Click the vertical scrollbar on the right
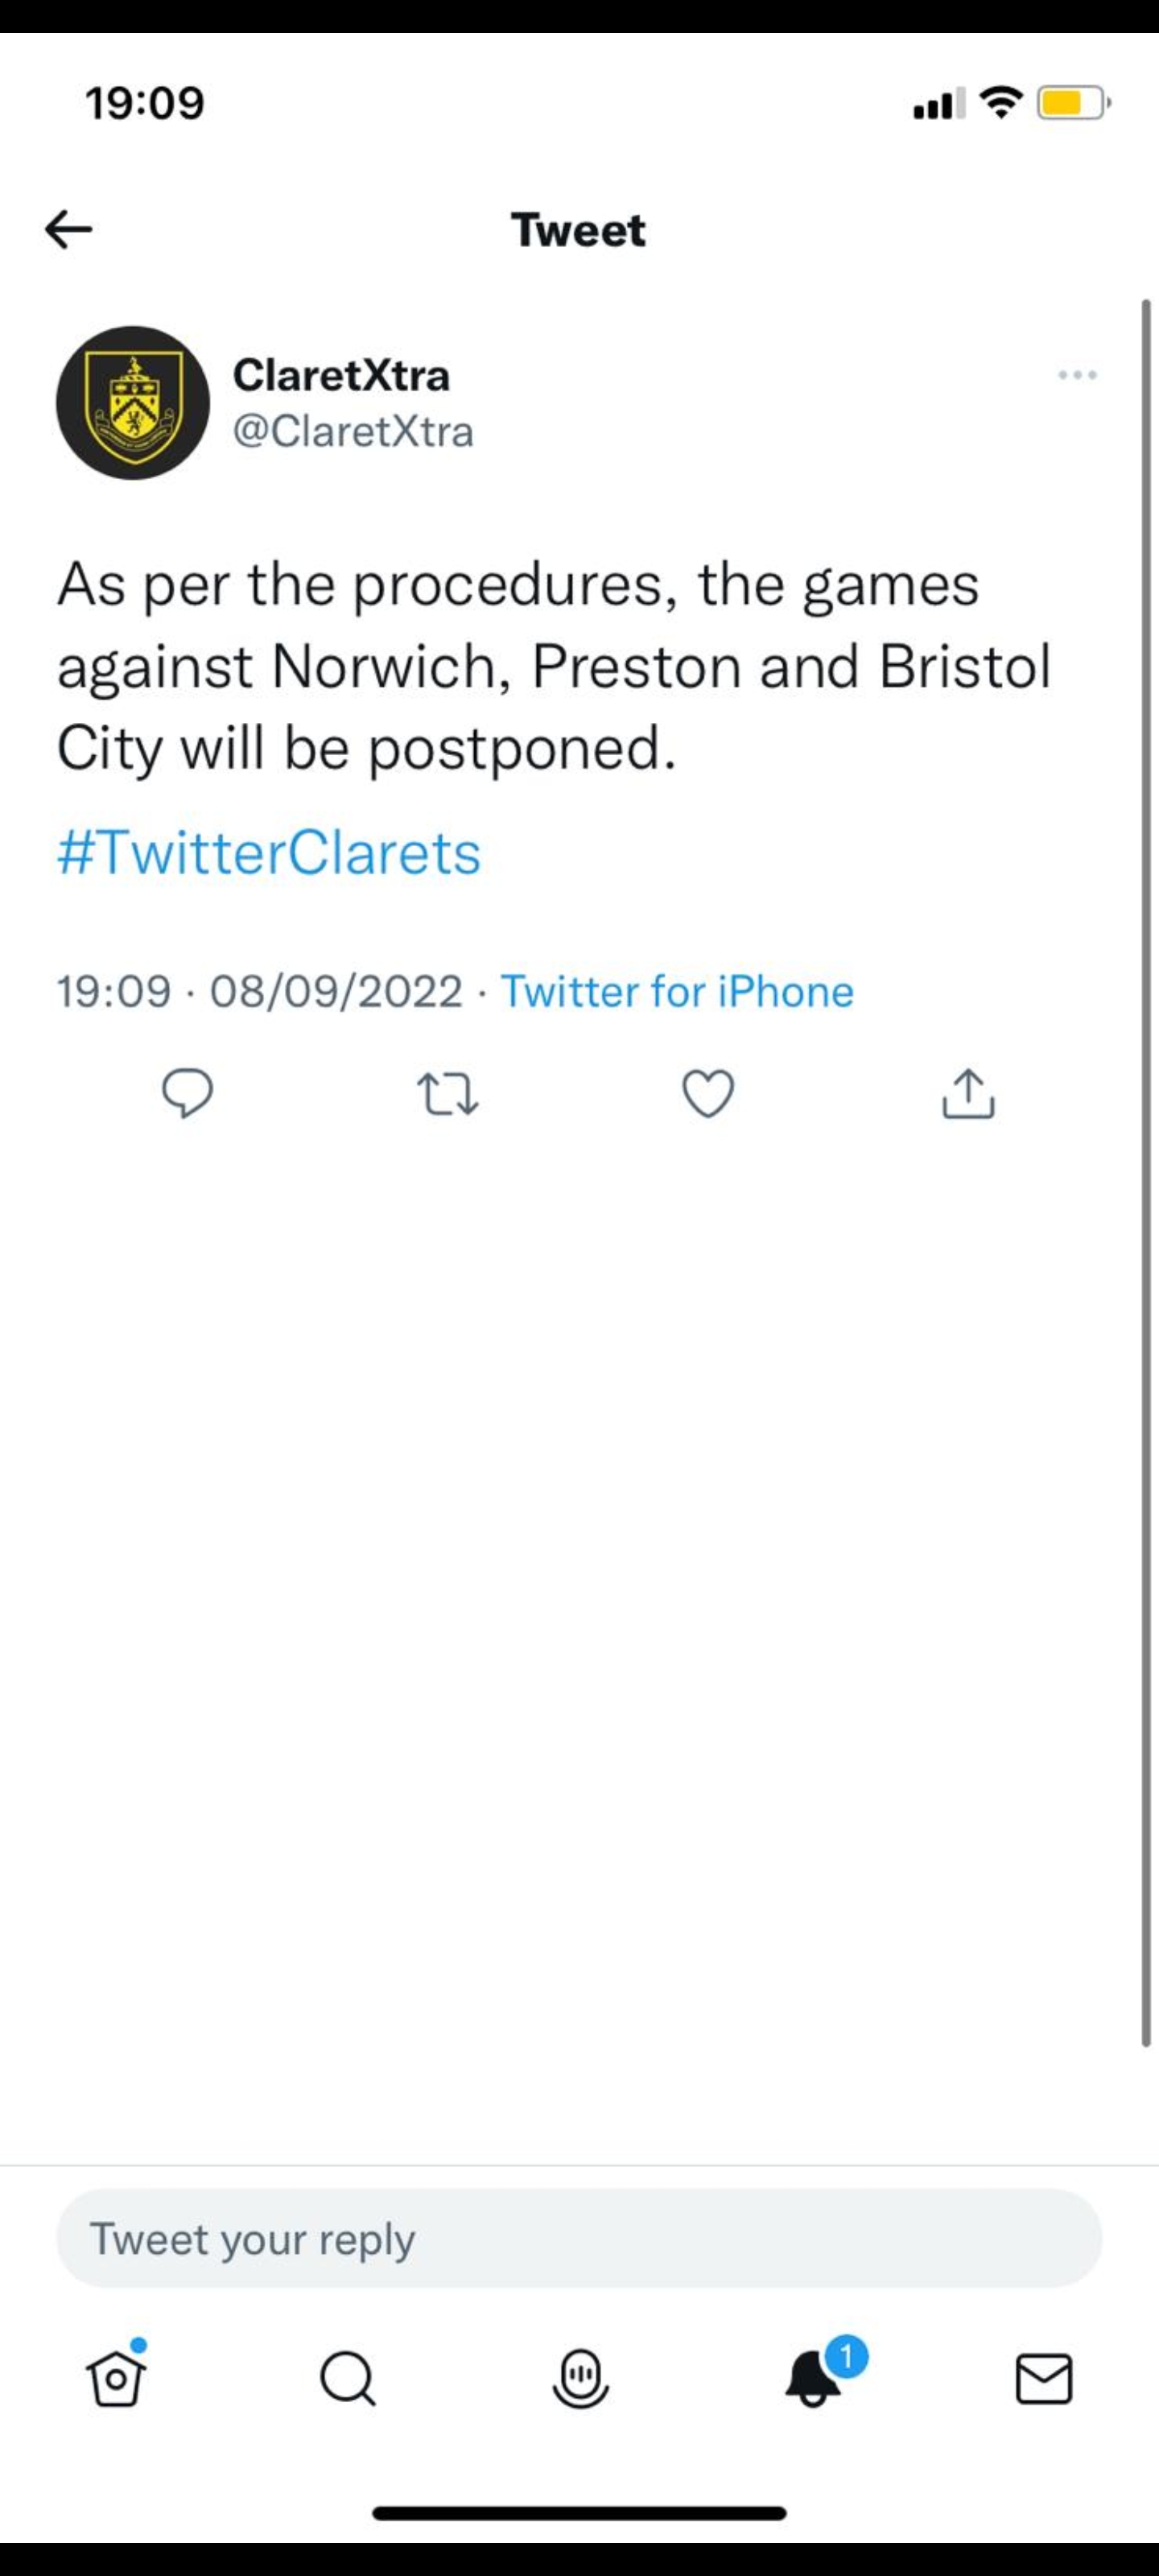The image size is (1159, 2576). point(1146,1170)
